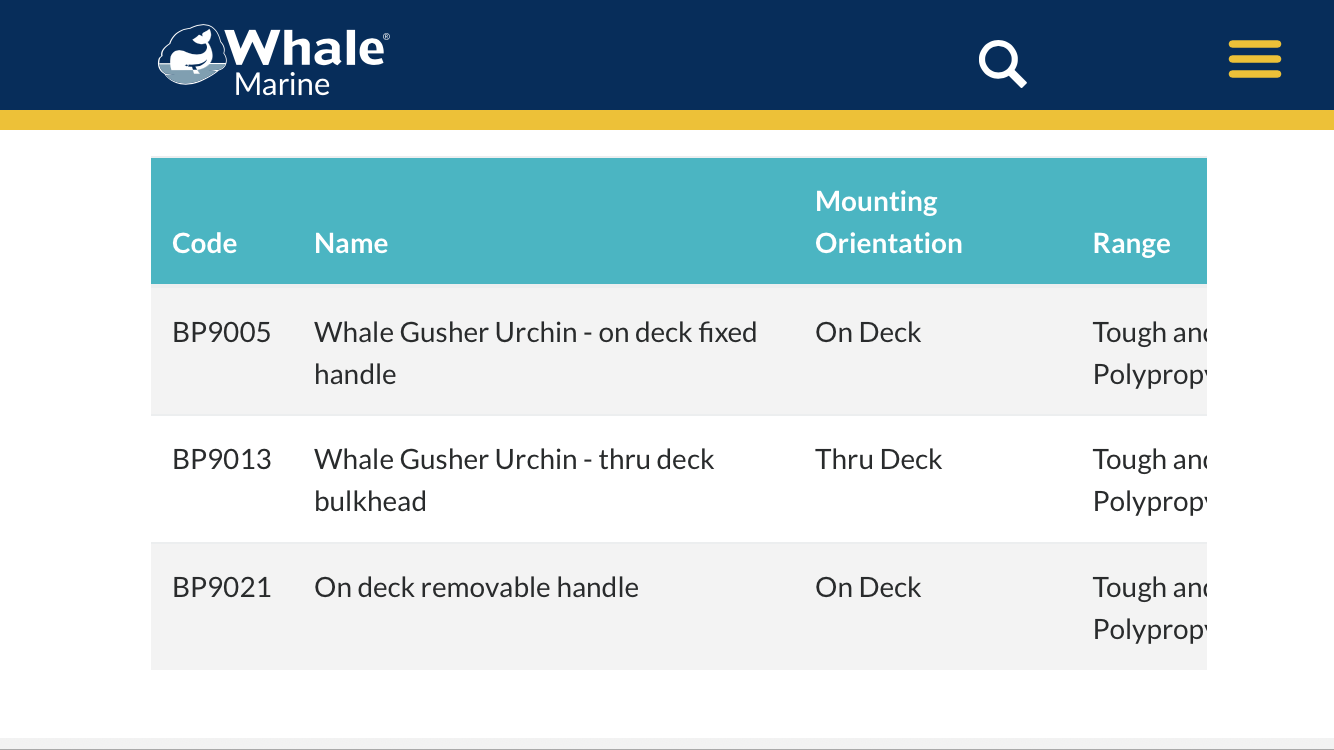The image size is (1334, 750).
Task: Click On deck removable handle name
Action: [x=476, y=587]
